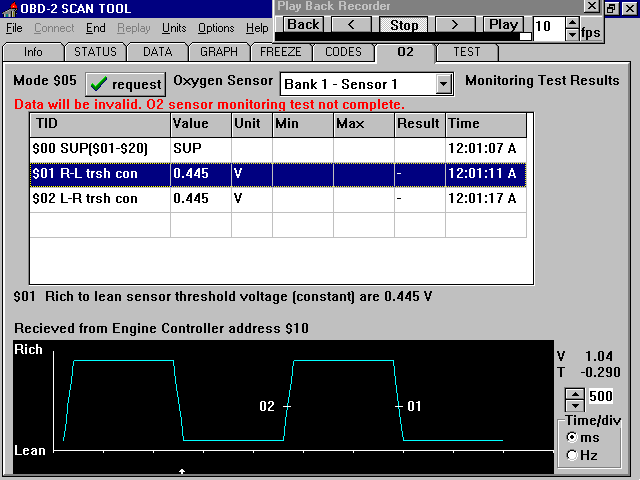Click the fps number input field

click(548, 27)
